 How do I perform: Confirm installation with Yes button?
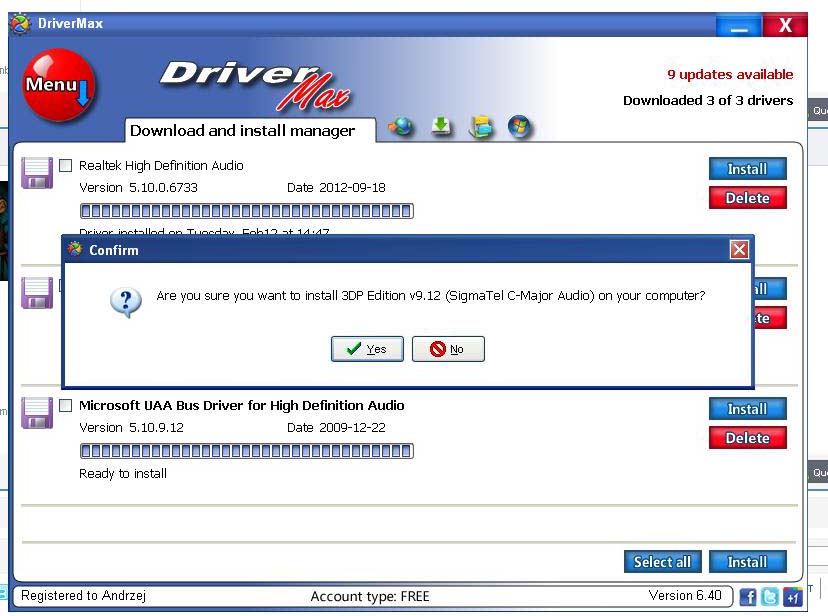point(367,349)
